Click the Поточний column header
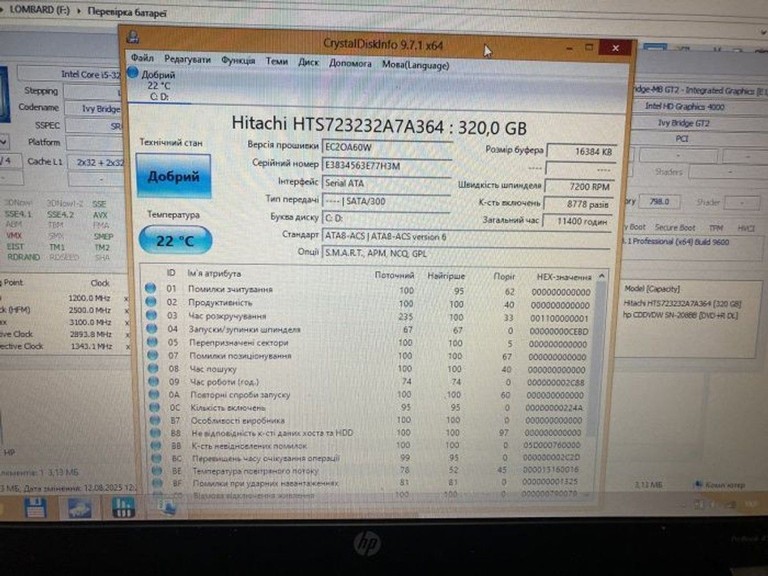The height and width of the screenshot is (576, 768). [x=394, y=275]
